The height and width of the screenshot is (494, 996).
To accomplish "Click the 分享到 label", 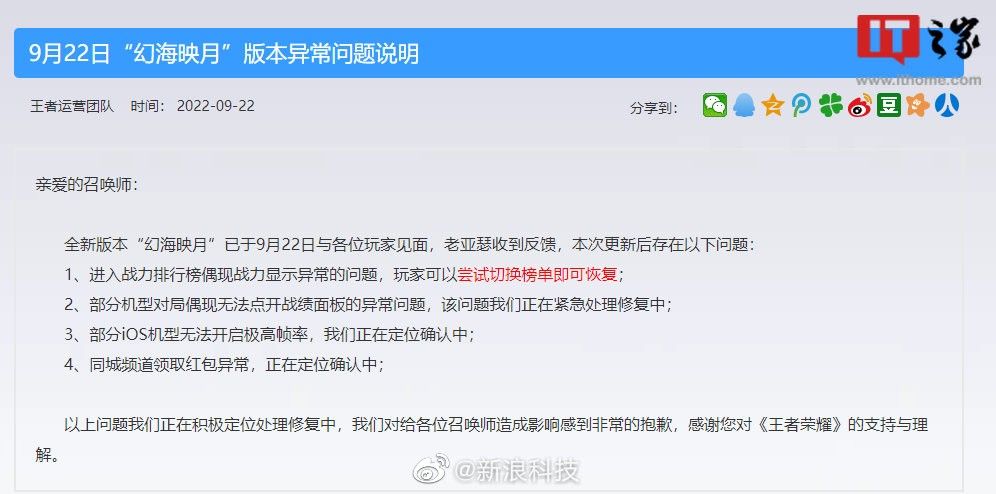I will (654, 108).
